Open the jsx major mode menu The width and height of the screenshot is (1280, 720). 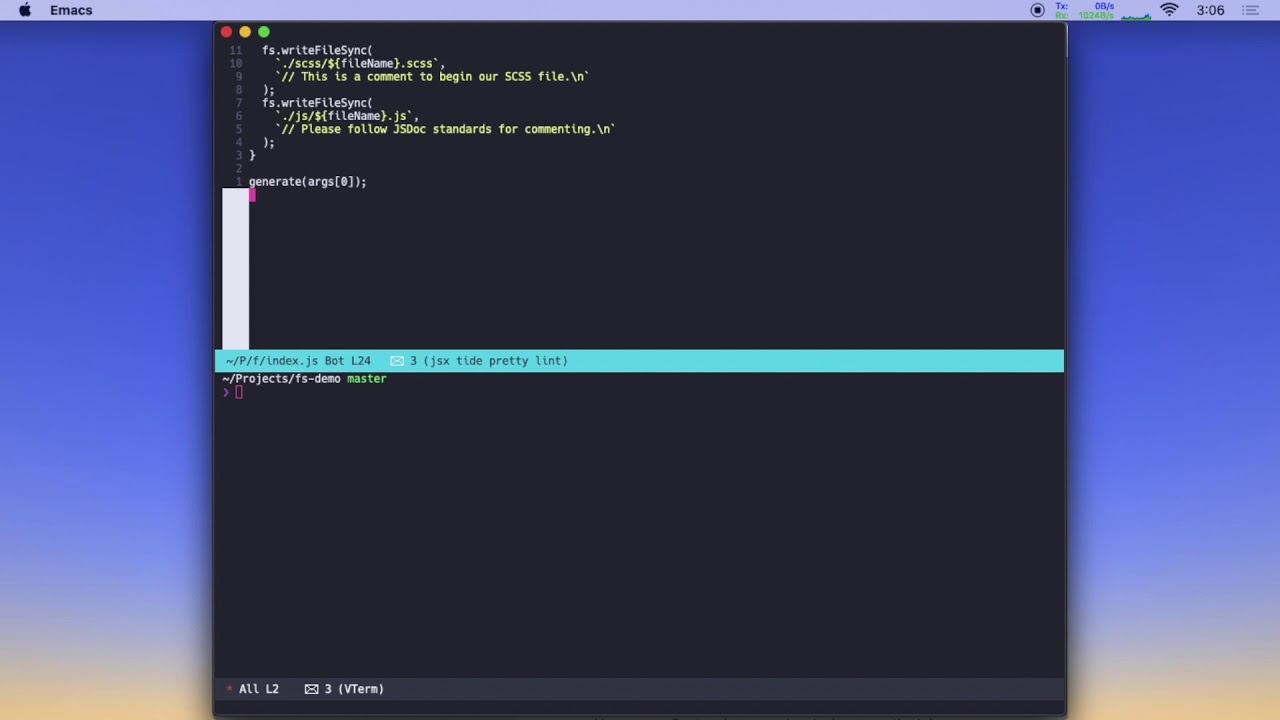point(439,361)
